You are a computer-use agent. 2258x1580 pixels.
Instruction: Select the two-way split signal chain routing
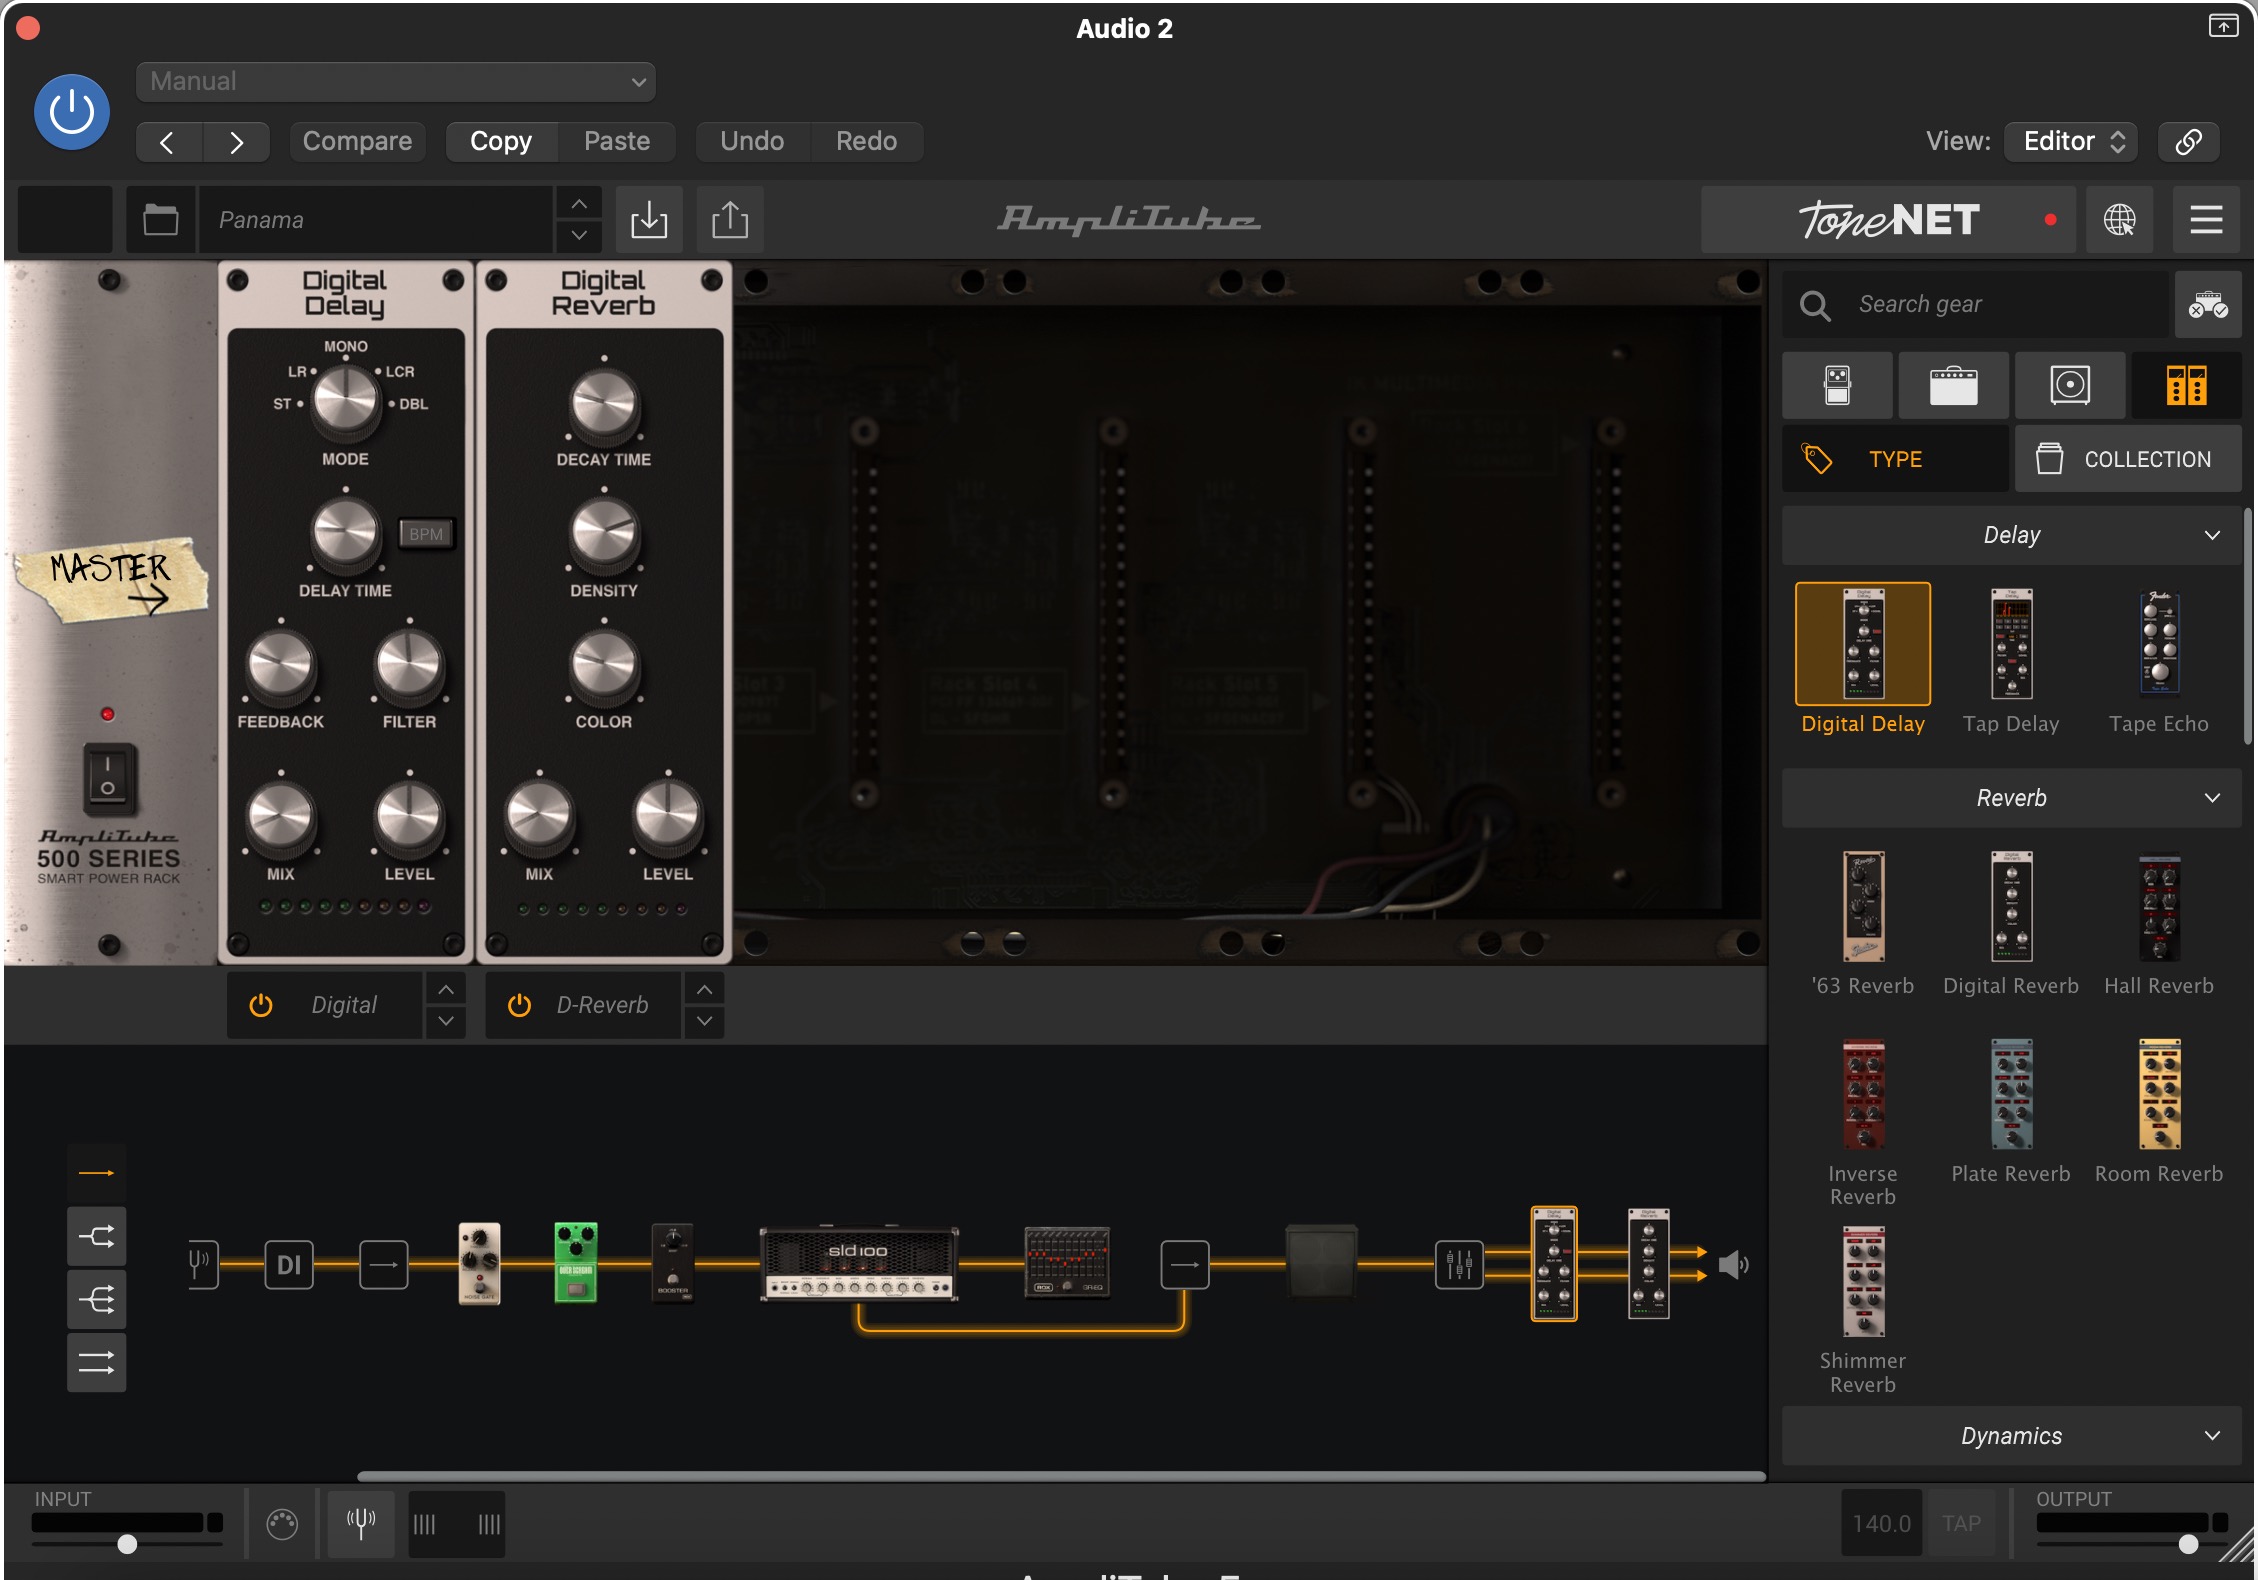pos(97,1237)
